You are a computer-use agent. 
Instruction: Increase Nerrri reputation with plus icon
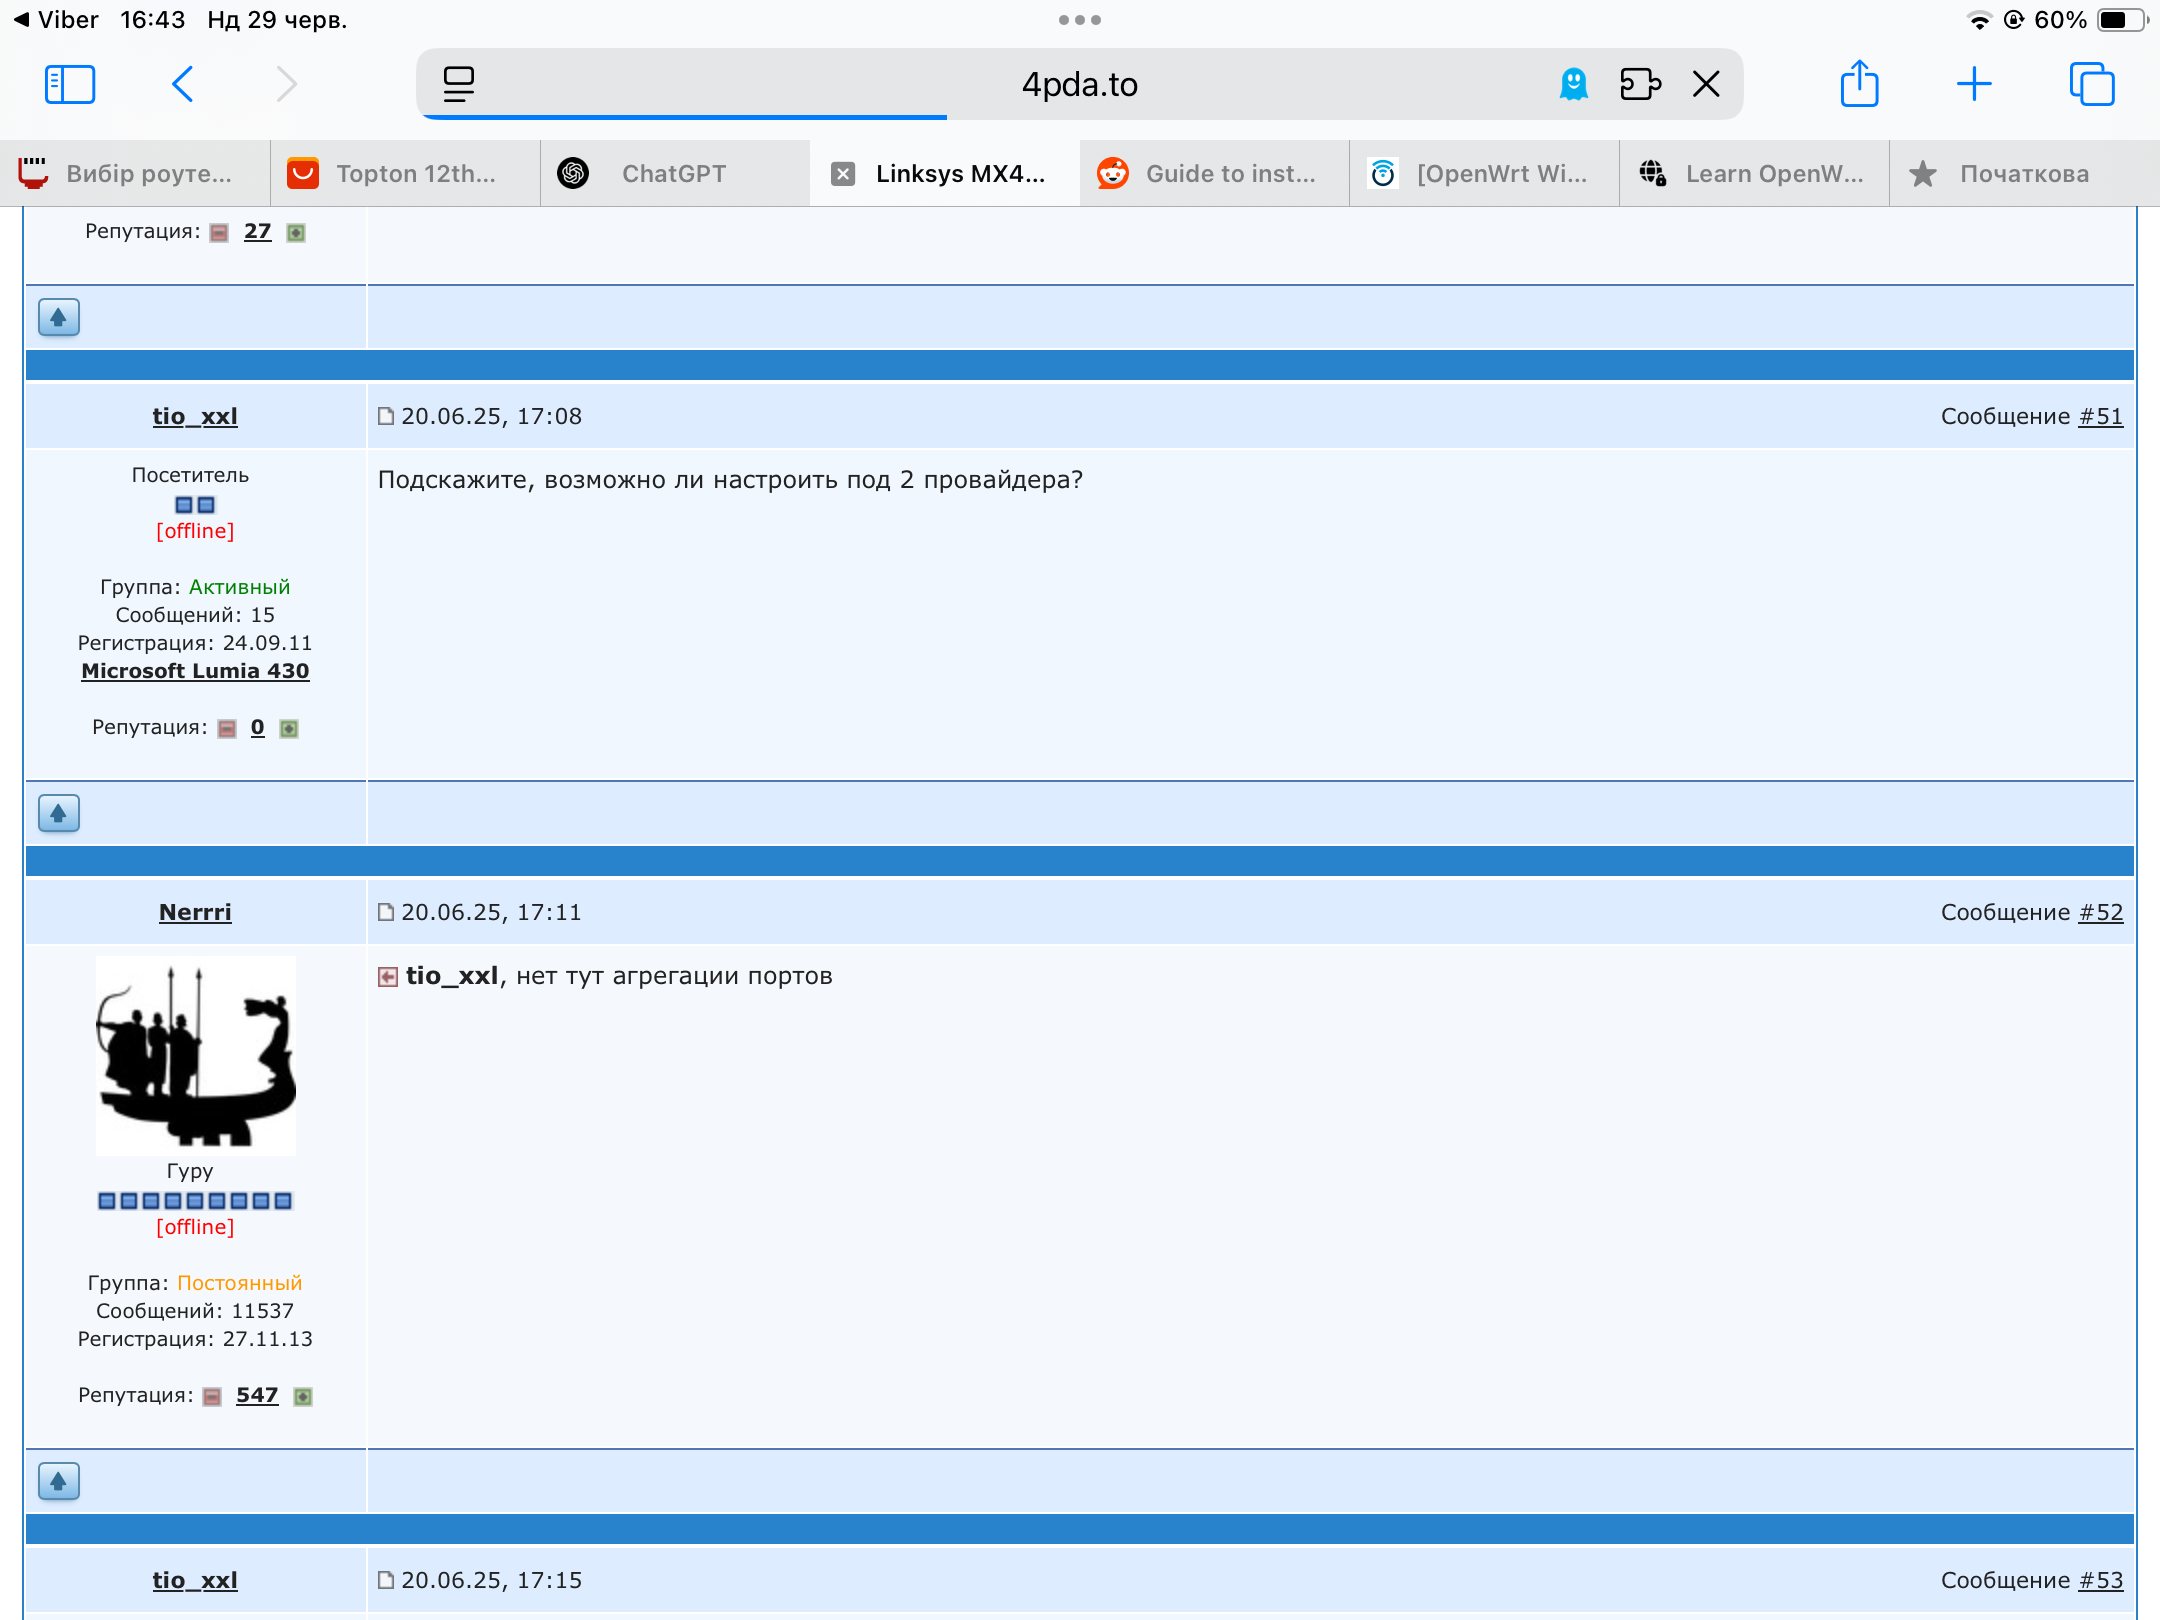click(303, 1397)
